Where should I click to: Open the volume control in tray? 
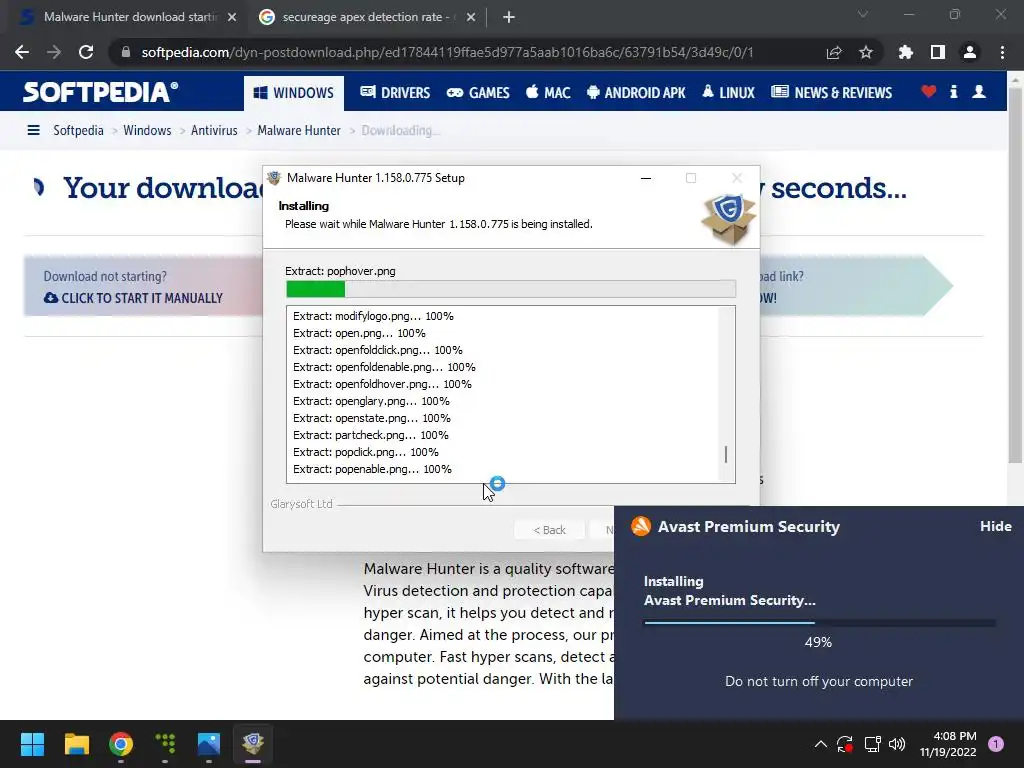897,744
